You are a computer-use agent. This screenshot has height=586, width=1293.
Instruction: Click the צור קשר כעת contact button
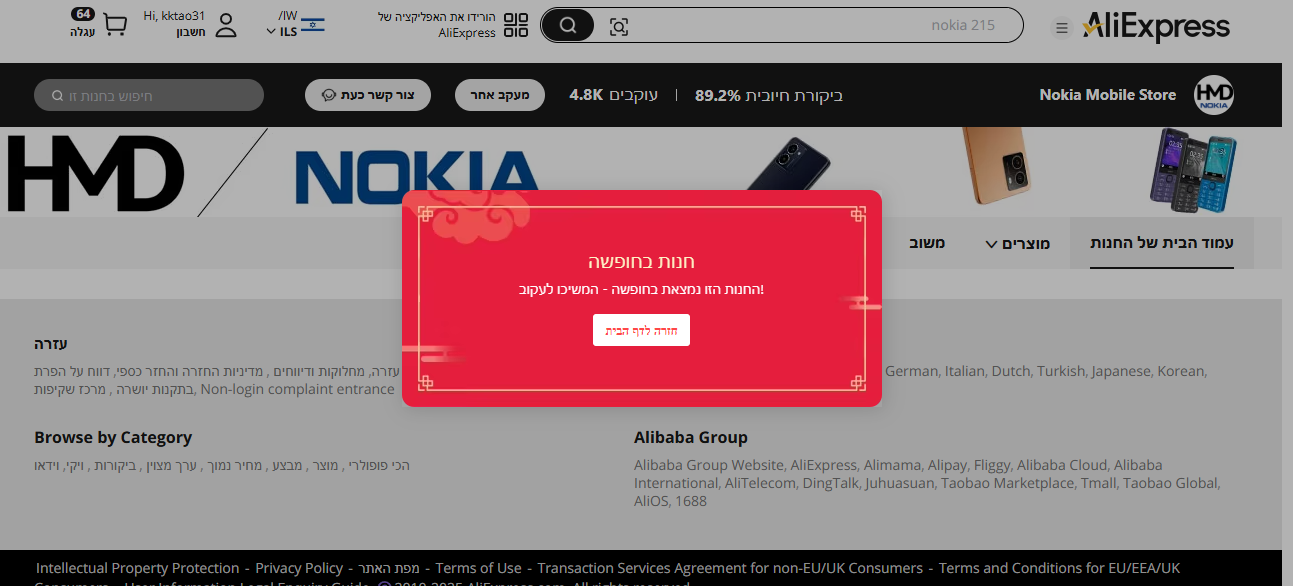click(367, 95)
